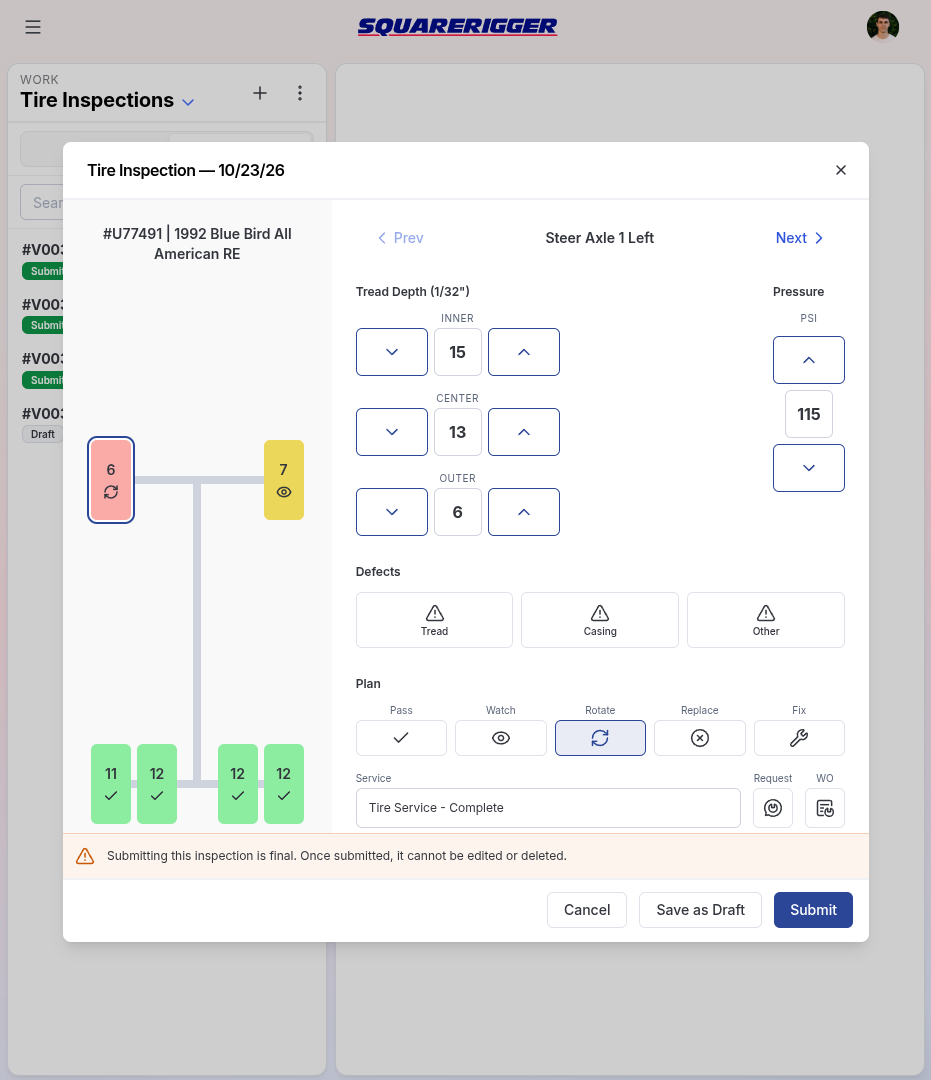Toggle the Casing defect button

(600, 620)
